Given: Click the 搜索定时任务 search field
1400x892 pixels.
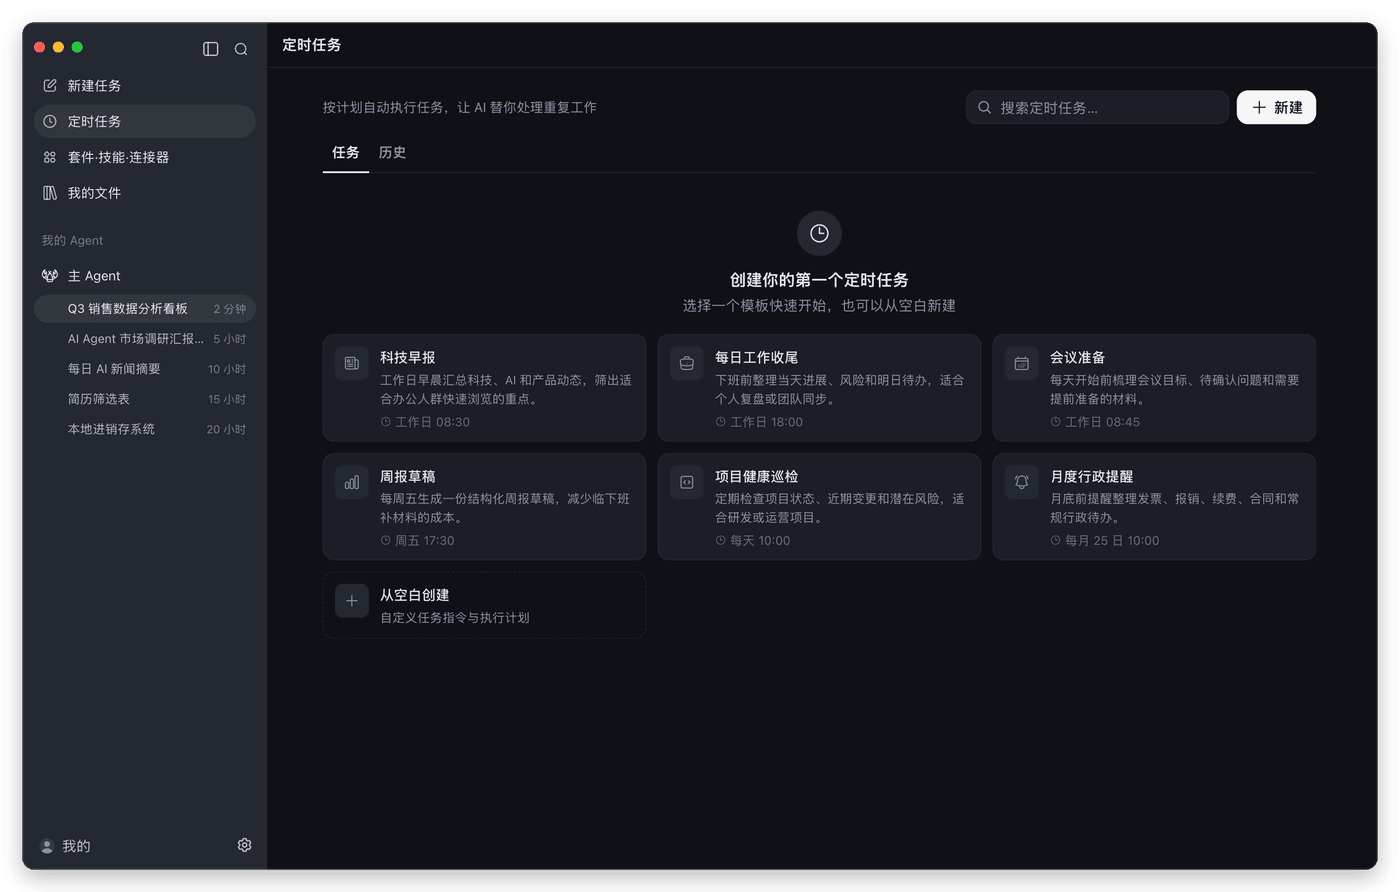Looking at the screenshot, I should pyautogui.click(x=1097, y=107).
